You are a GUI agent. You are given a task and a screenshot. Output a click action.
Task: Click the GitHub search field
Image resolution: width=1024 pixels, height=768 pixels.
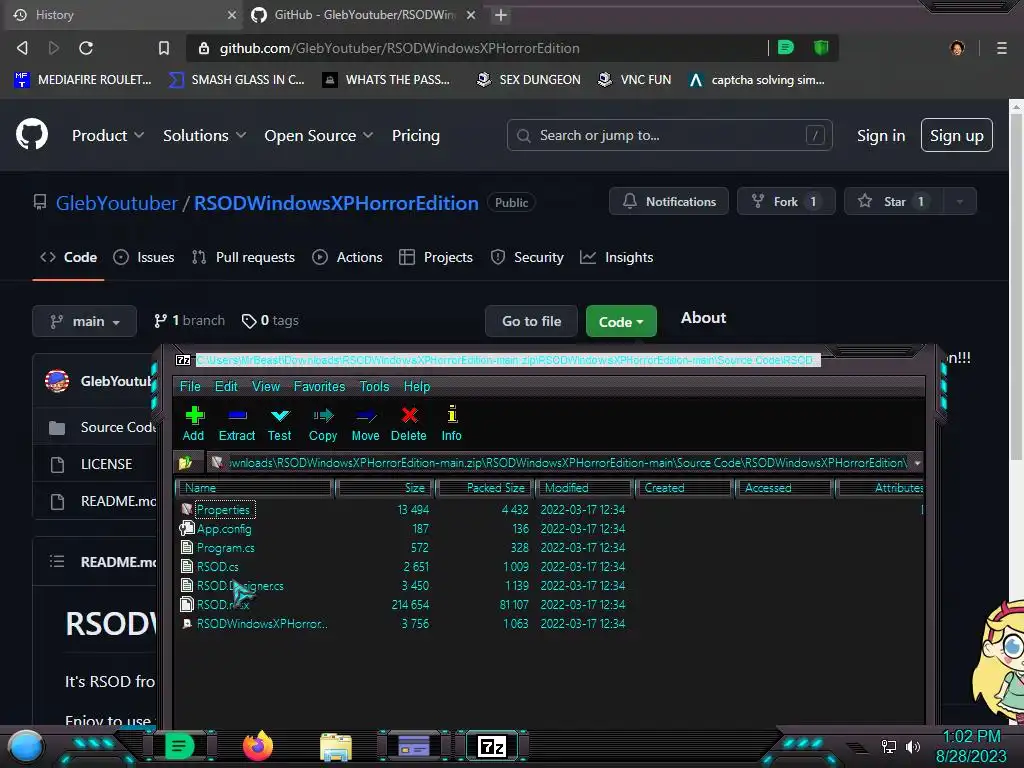coord(669,135)
